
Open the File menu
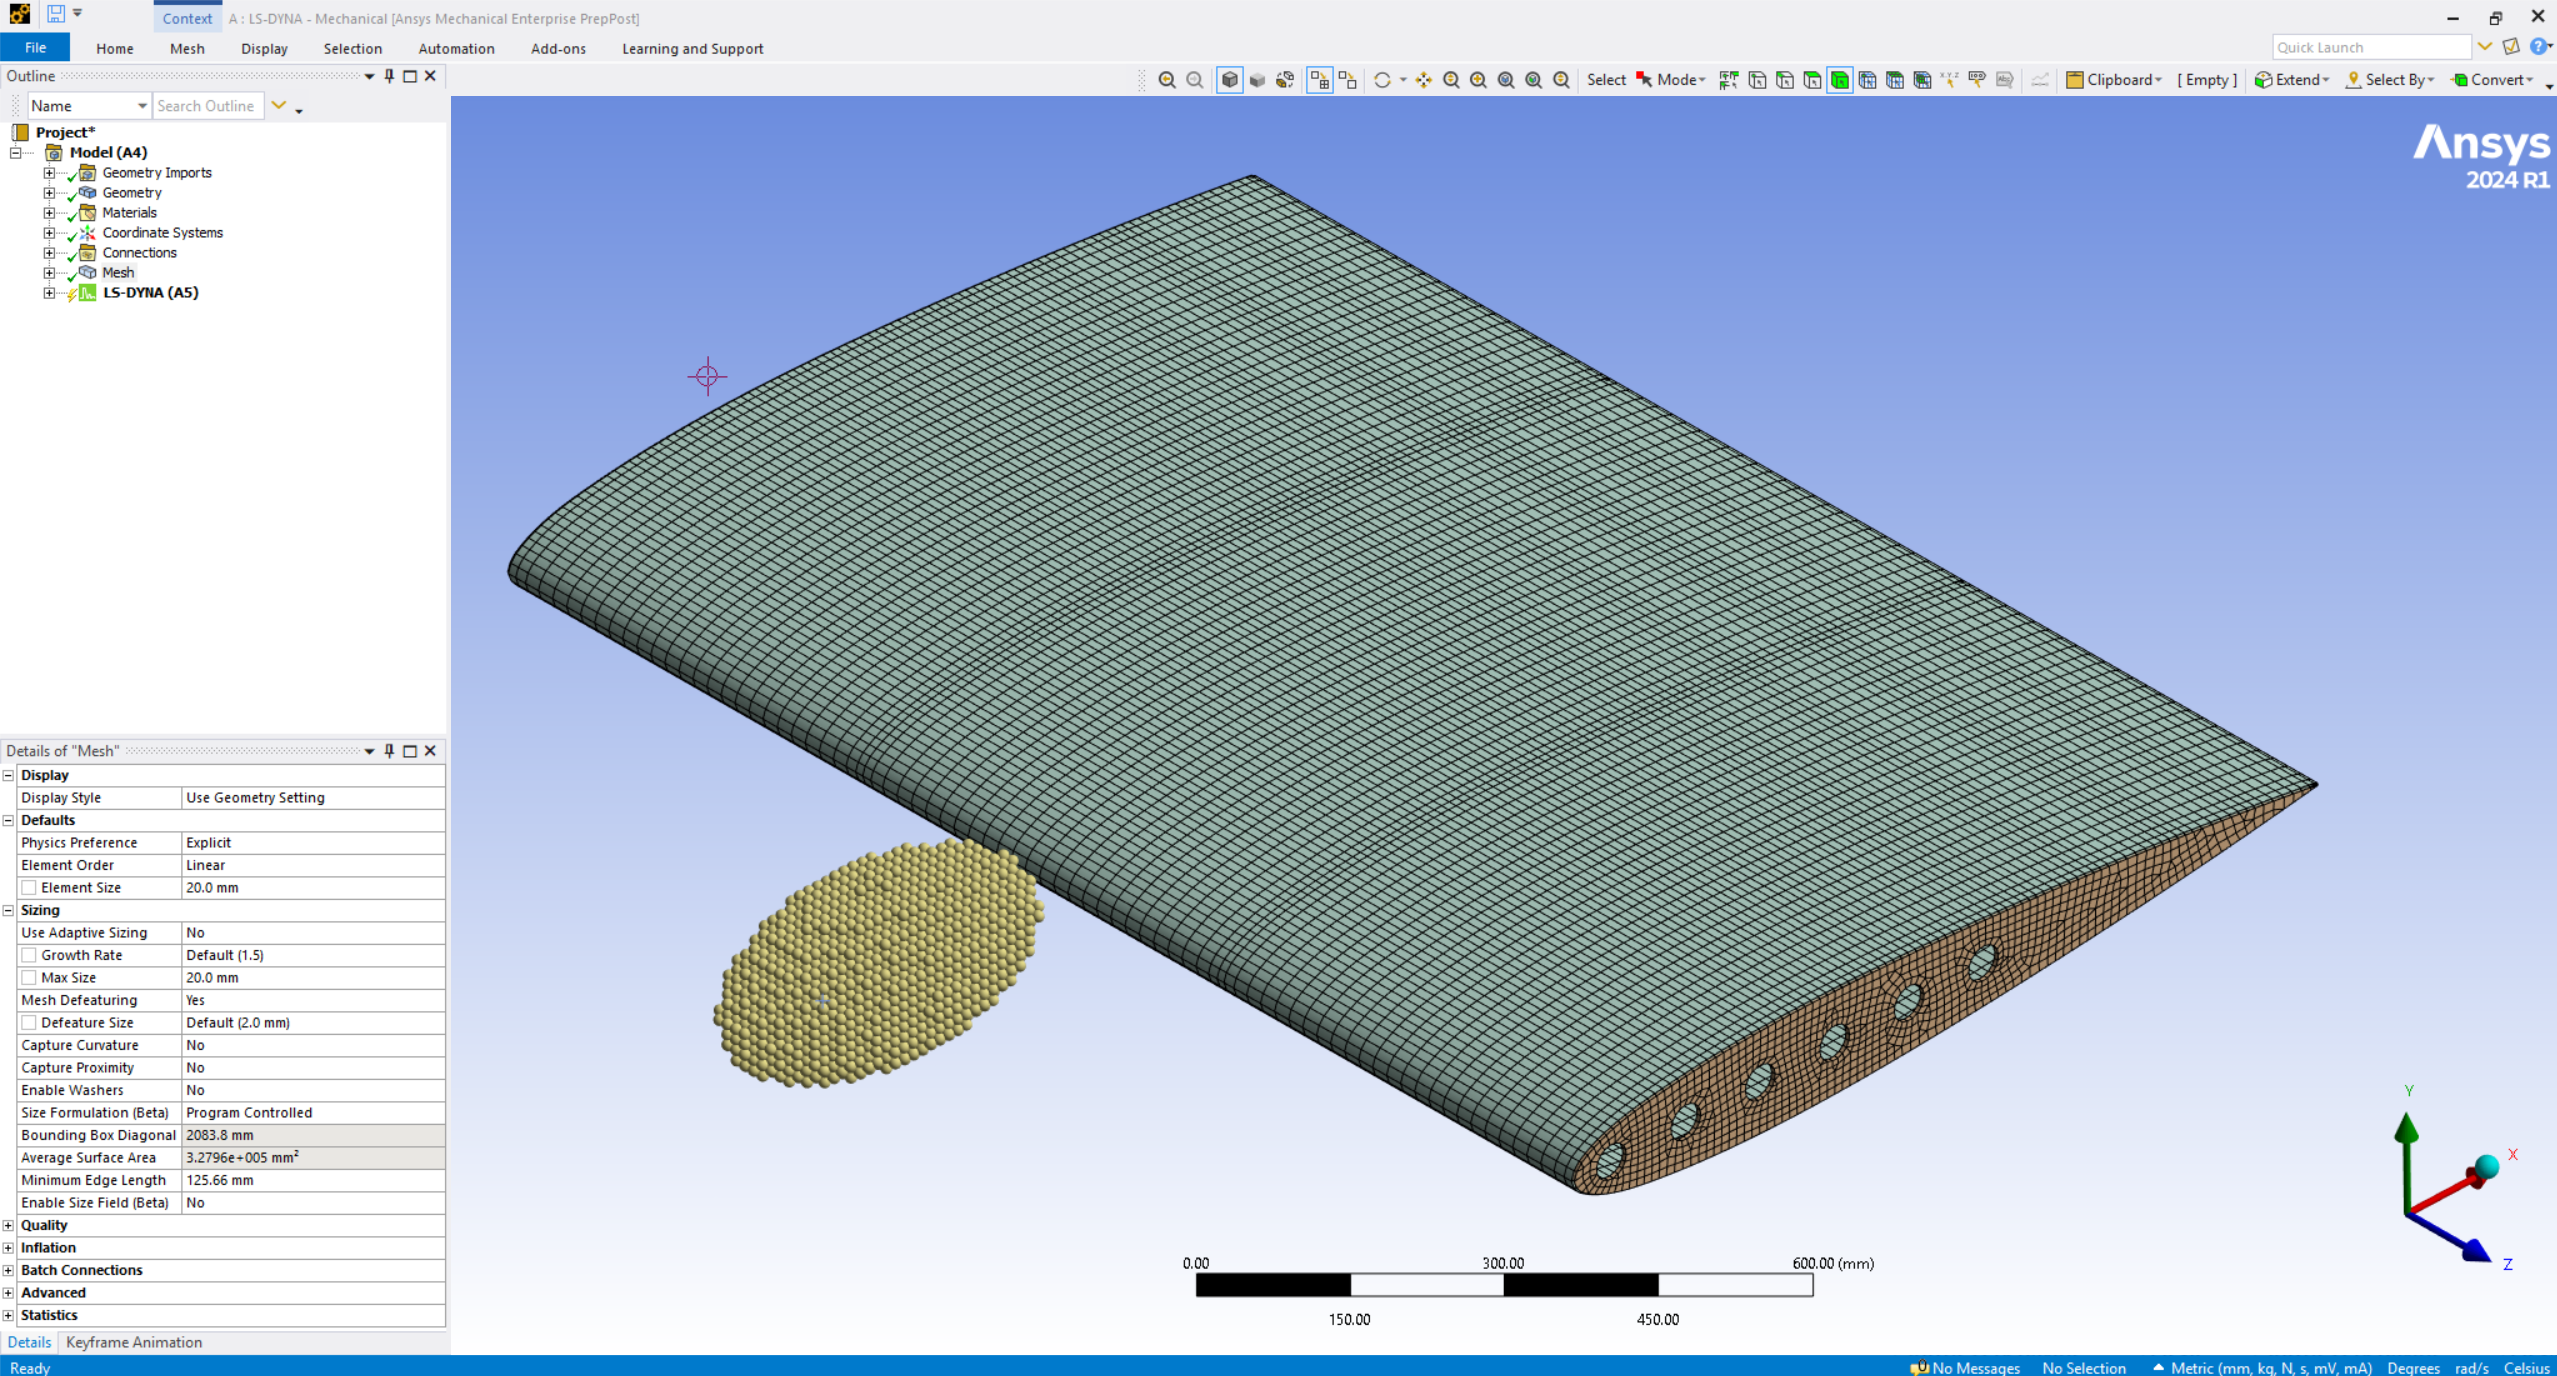[x=35, y=48]
